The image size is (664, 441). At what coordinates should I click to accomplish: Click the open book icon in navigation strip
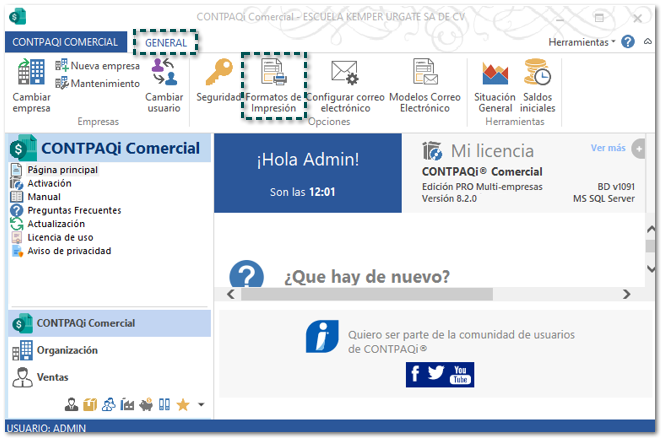[164, 405]
